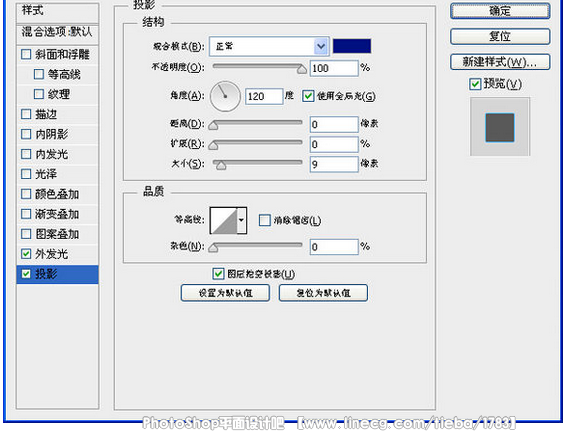Enable the 光泽 checkbox
566x440 pixels.
(26, 174)
